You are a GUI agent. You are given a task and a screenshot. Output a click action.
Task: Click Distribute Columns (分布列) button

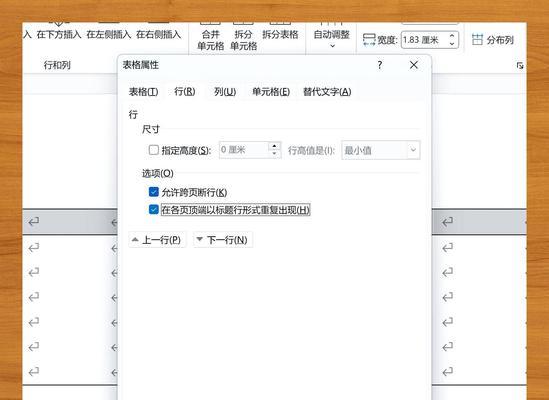point(493,40)
